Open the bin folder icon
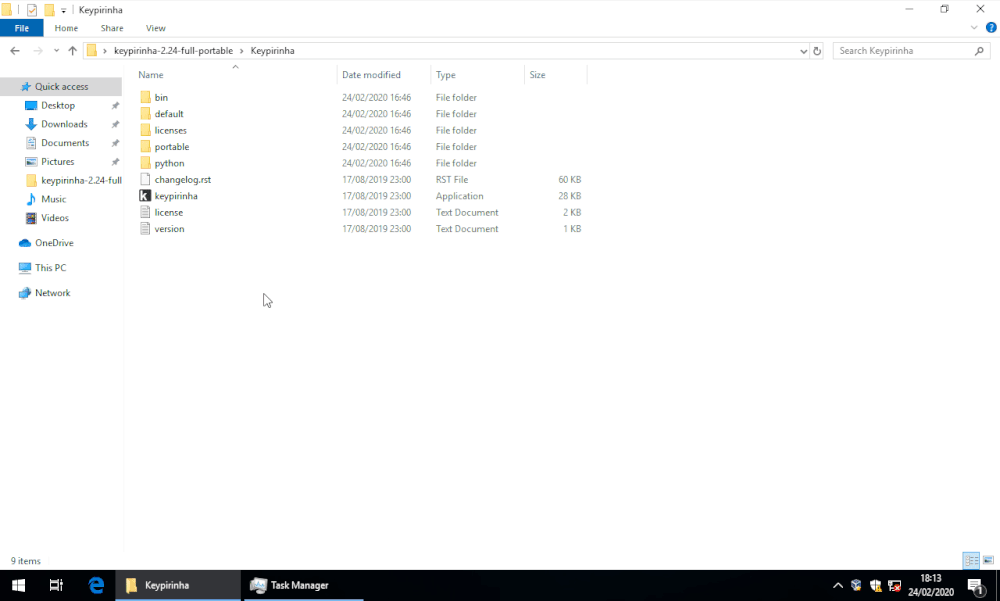This screenshot has height=601, width=1000. coord(145,98)
